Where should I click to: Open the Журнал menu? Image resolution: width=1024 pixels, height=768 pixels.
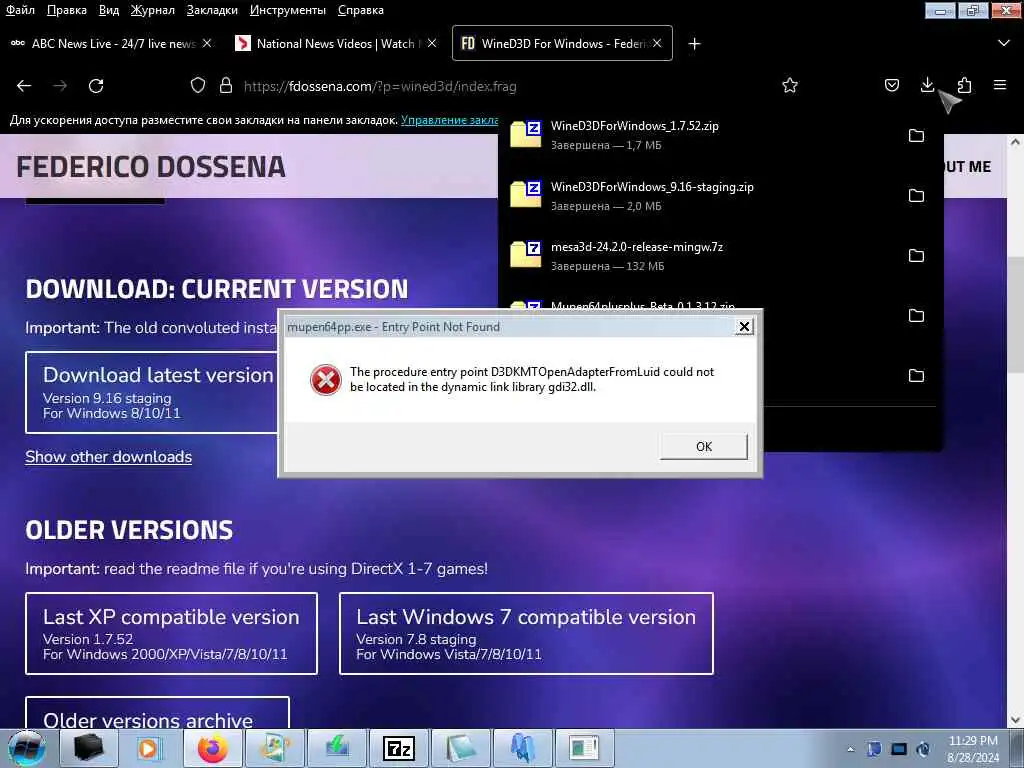[x=152, y=10]
